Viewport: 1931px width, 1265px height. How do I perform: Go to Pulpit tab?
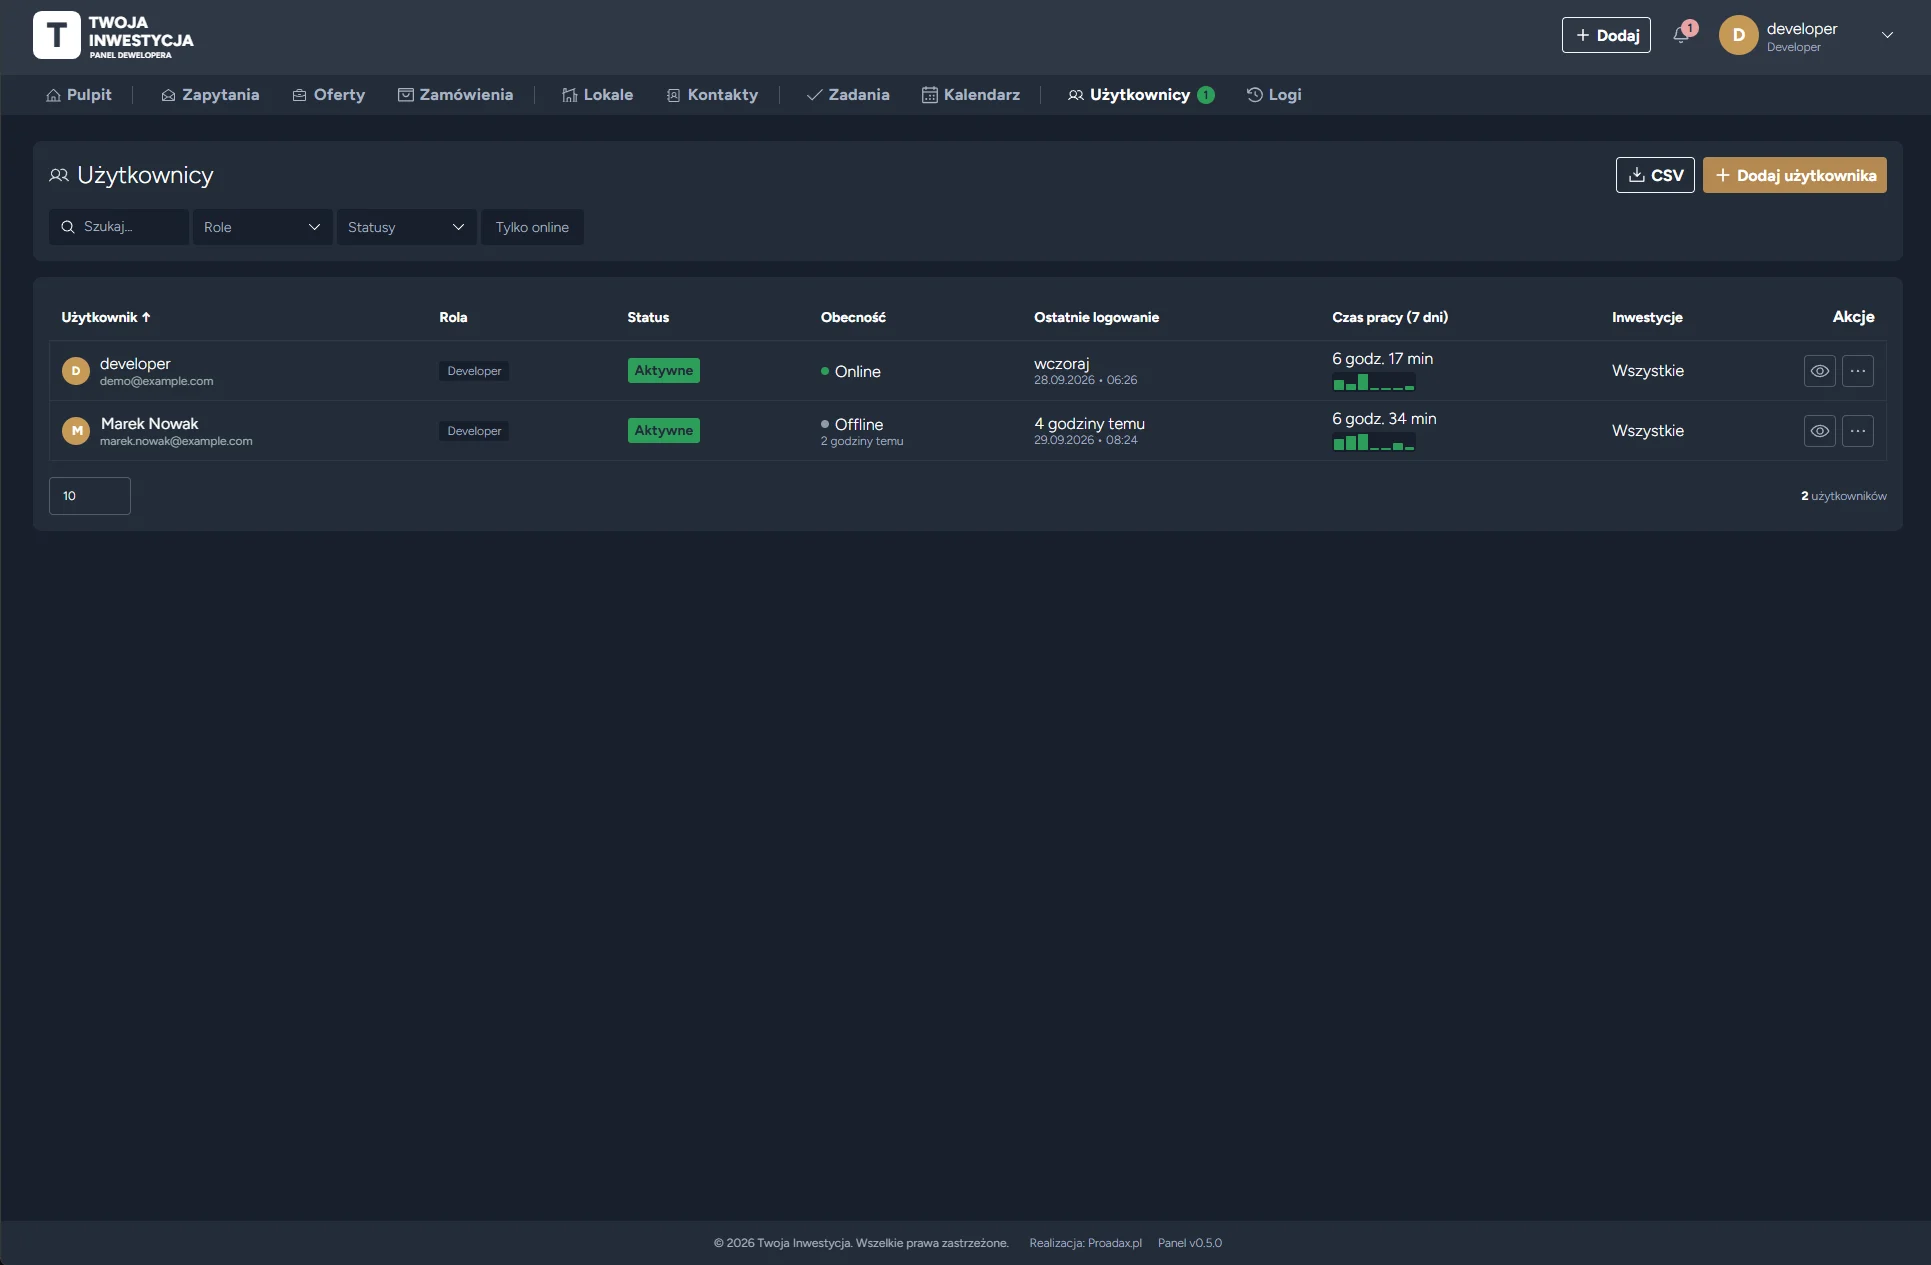(79, 95)
